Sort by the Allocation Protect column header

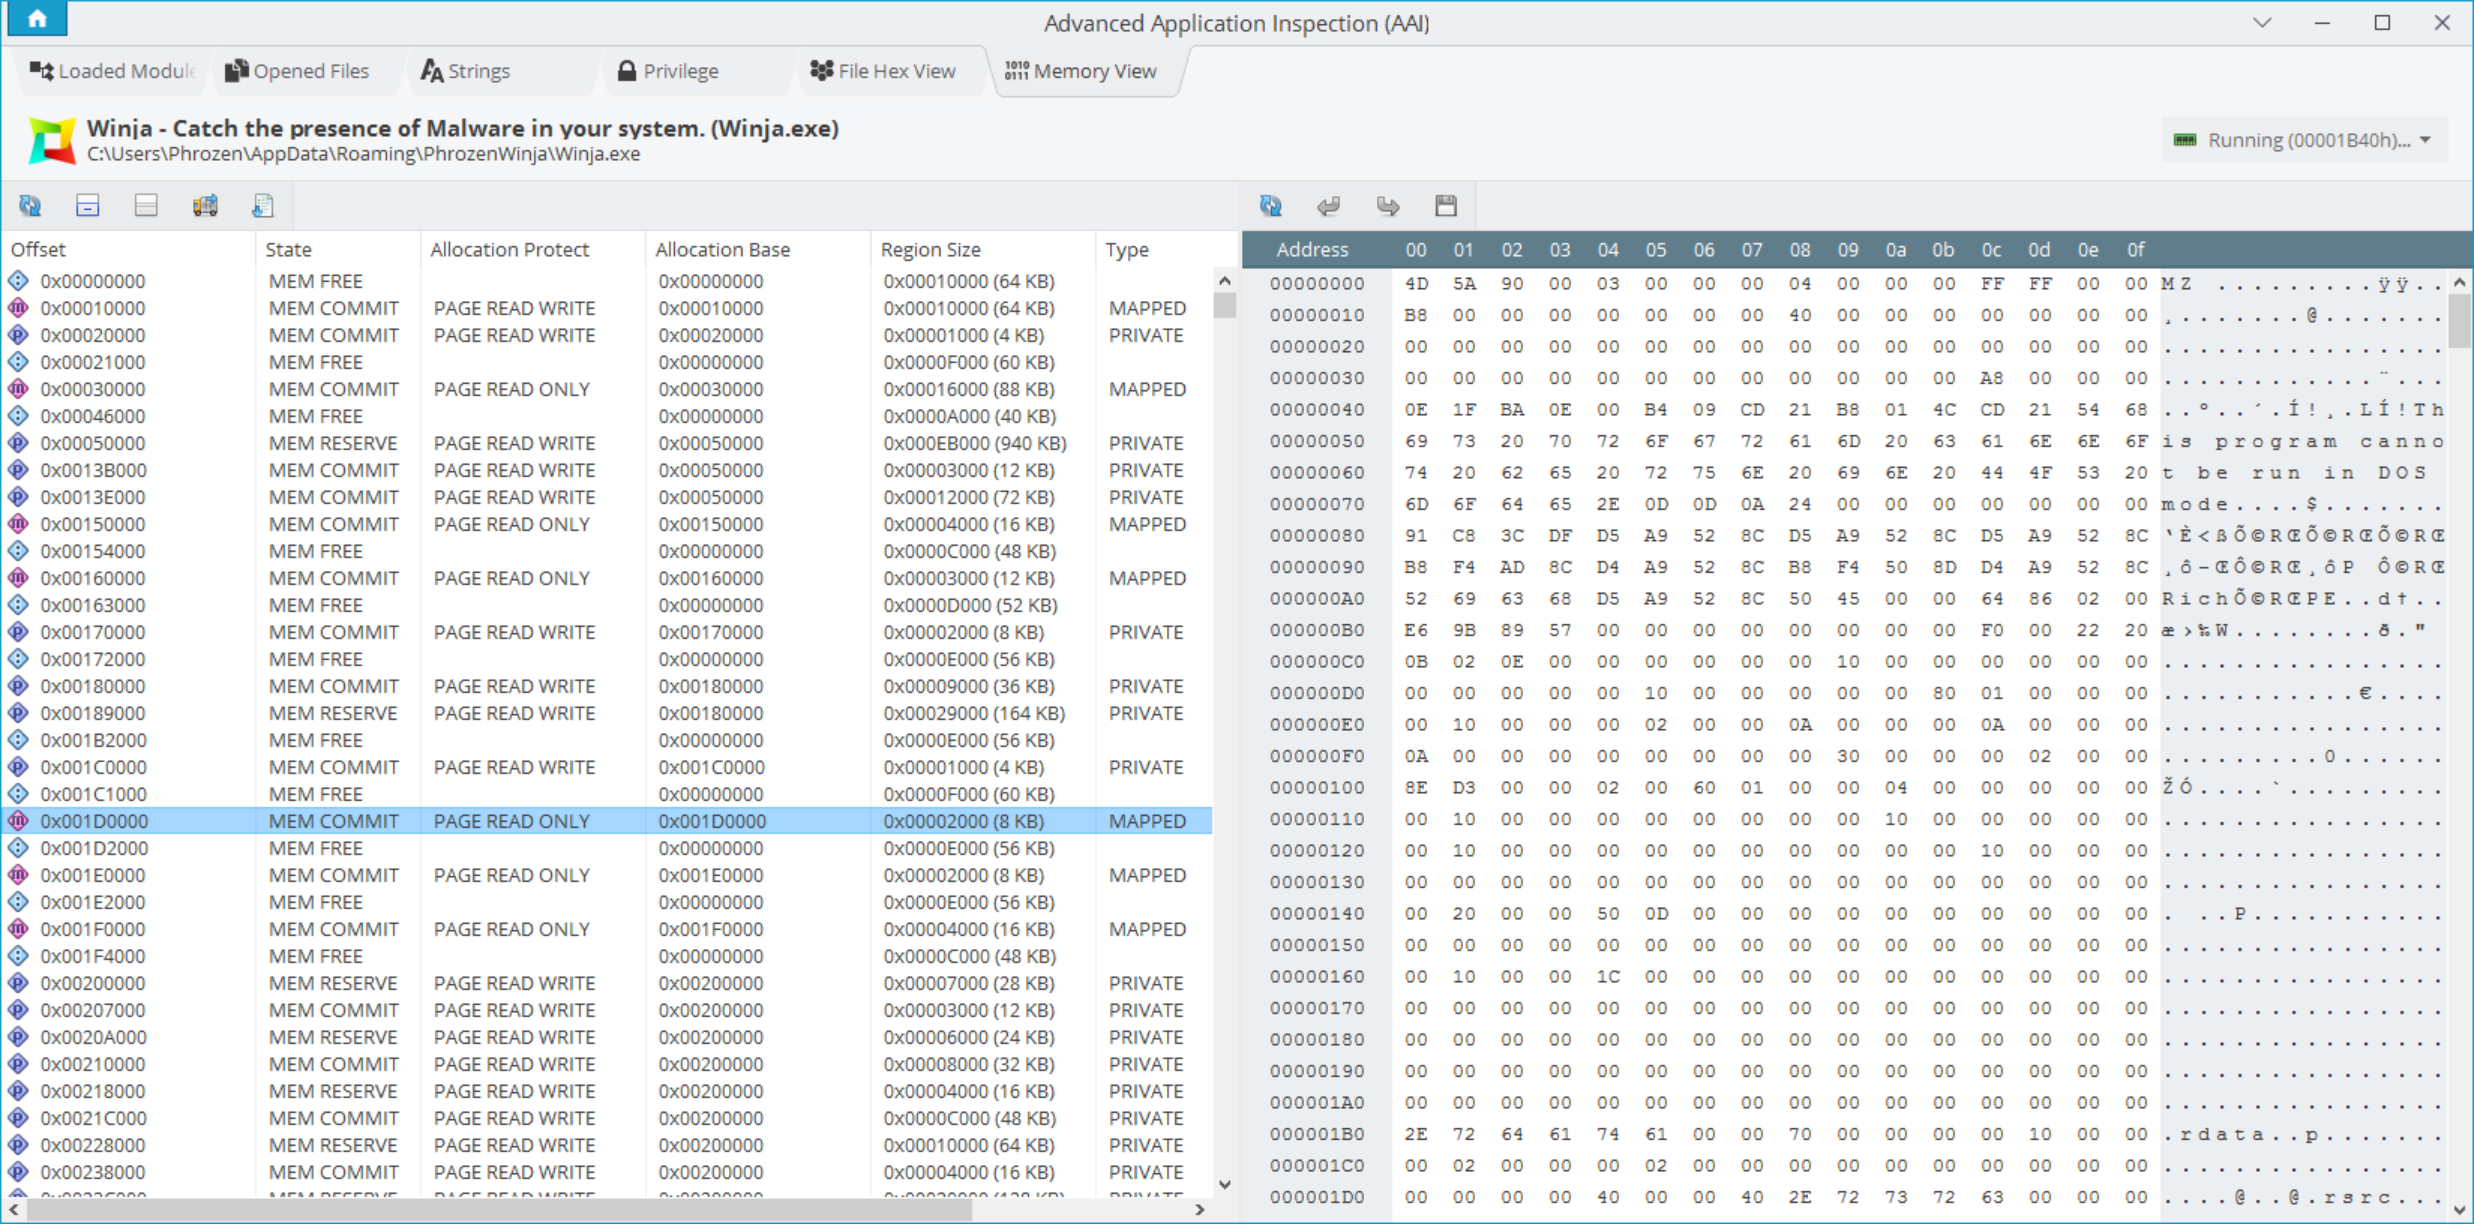(x=509, y=249)
